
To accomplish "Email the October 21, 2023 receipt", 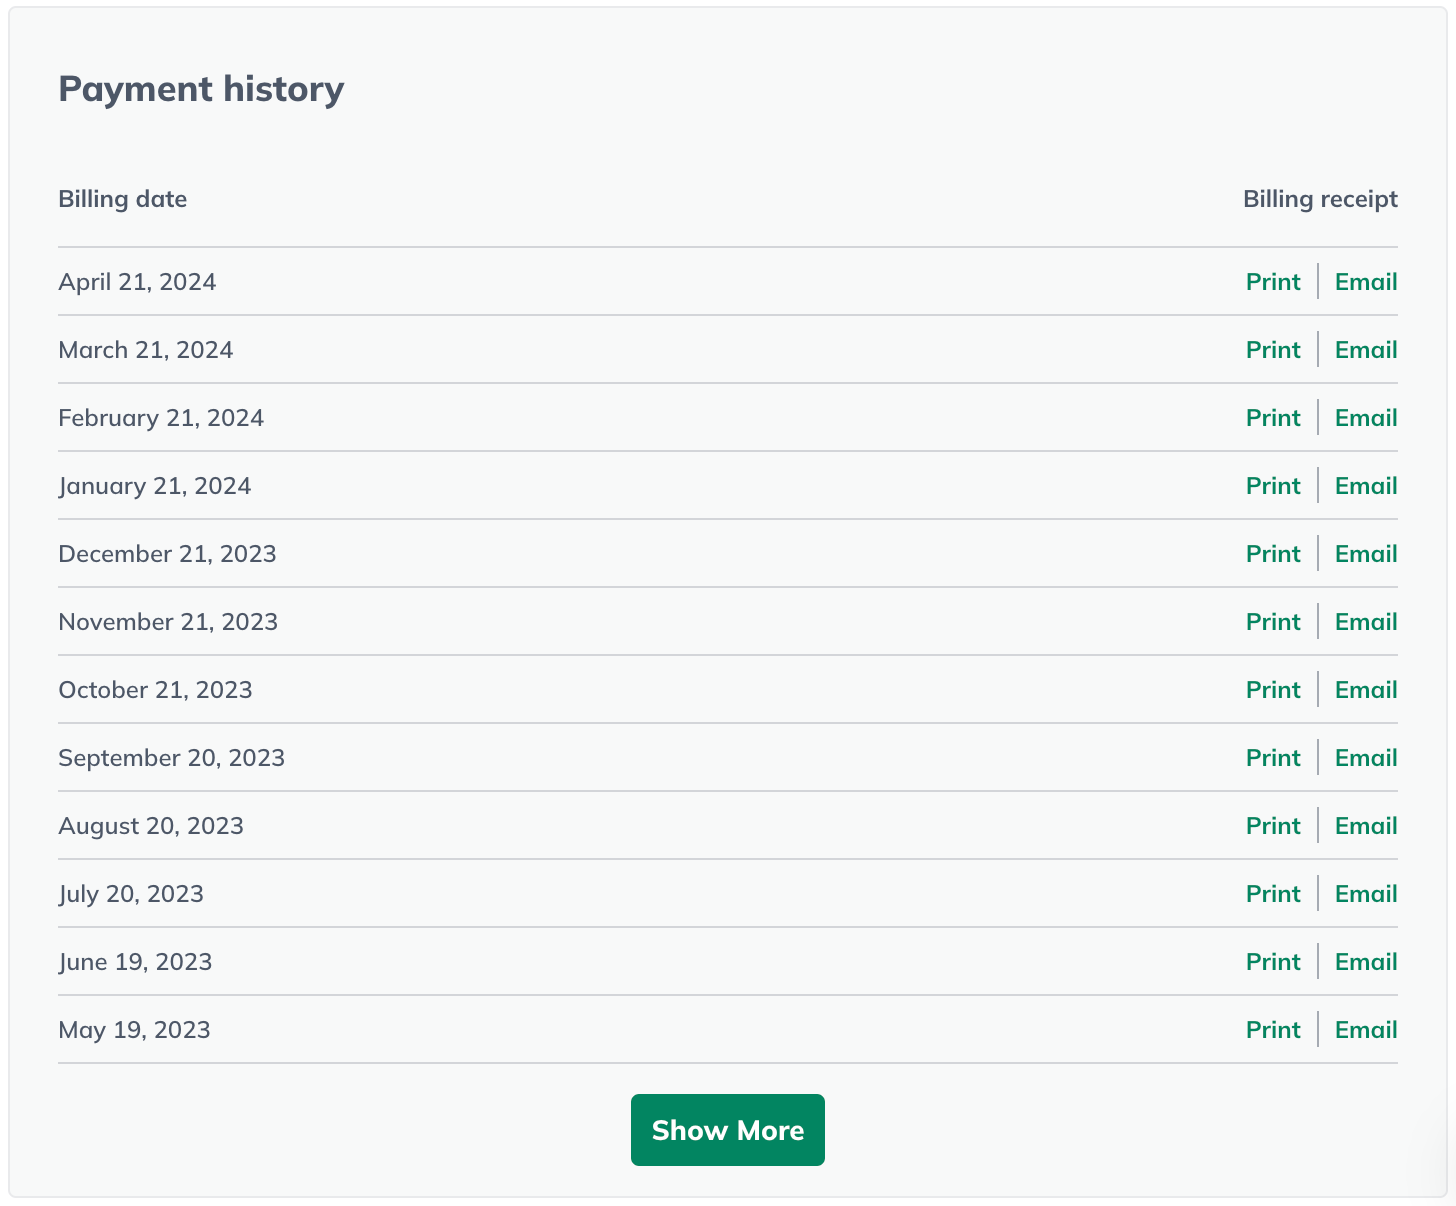I will point(1366,690).
